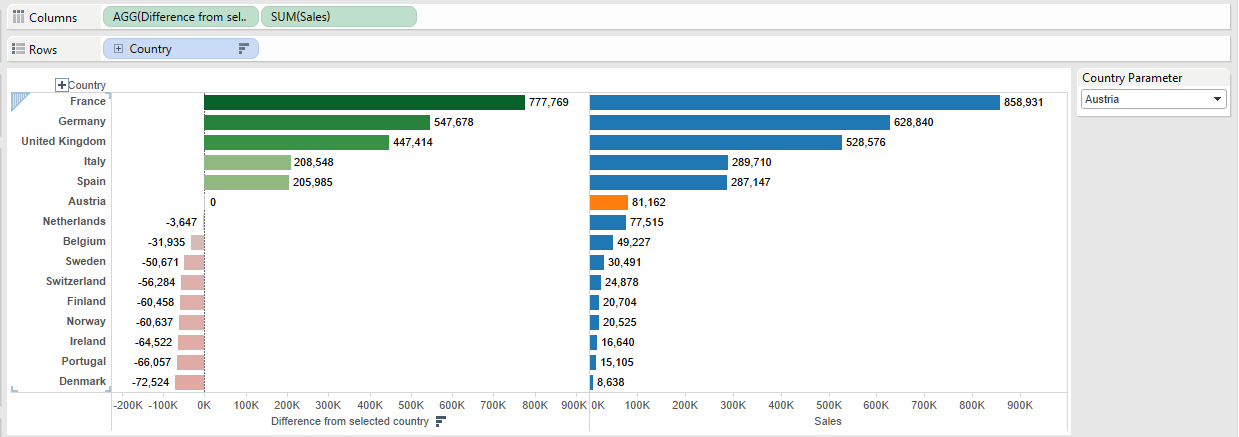Click the Columns shelf icon

(x=17, y=17)
